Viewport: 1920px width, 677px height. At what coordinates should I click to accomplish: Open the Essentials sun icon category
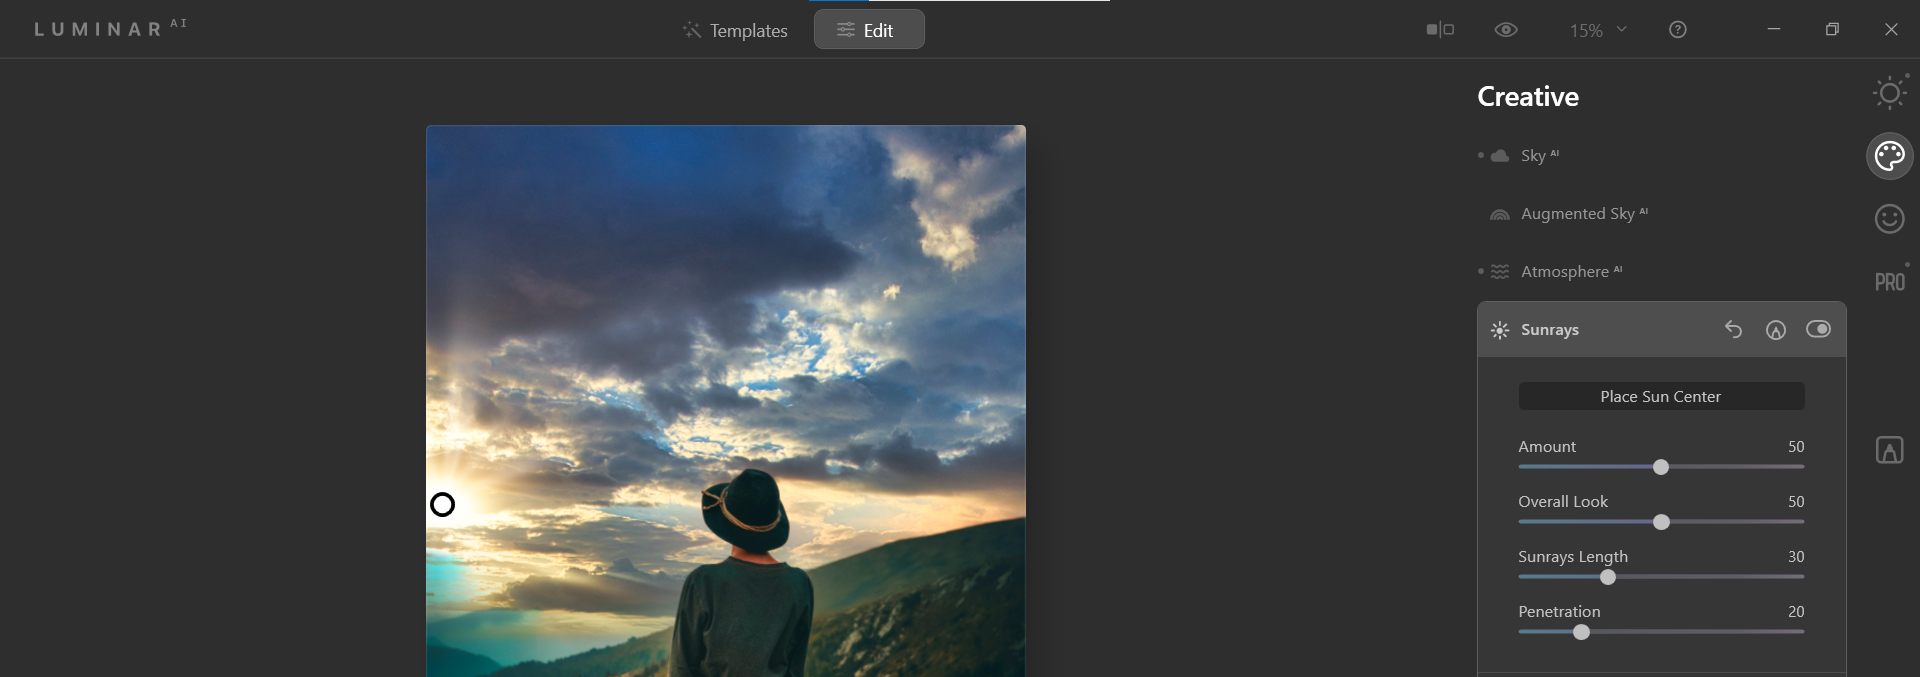tap(1889, 93)
